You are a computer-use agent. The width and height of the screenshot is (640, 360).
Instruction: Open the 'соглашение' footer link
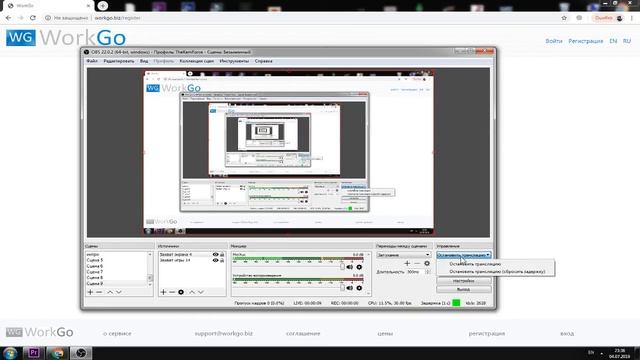pyautogui.click(x=303, y=333)
